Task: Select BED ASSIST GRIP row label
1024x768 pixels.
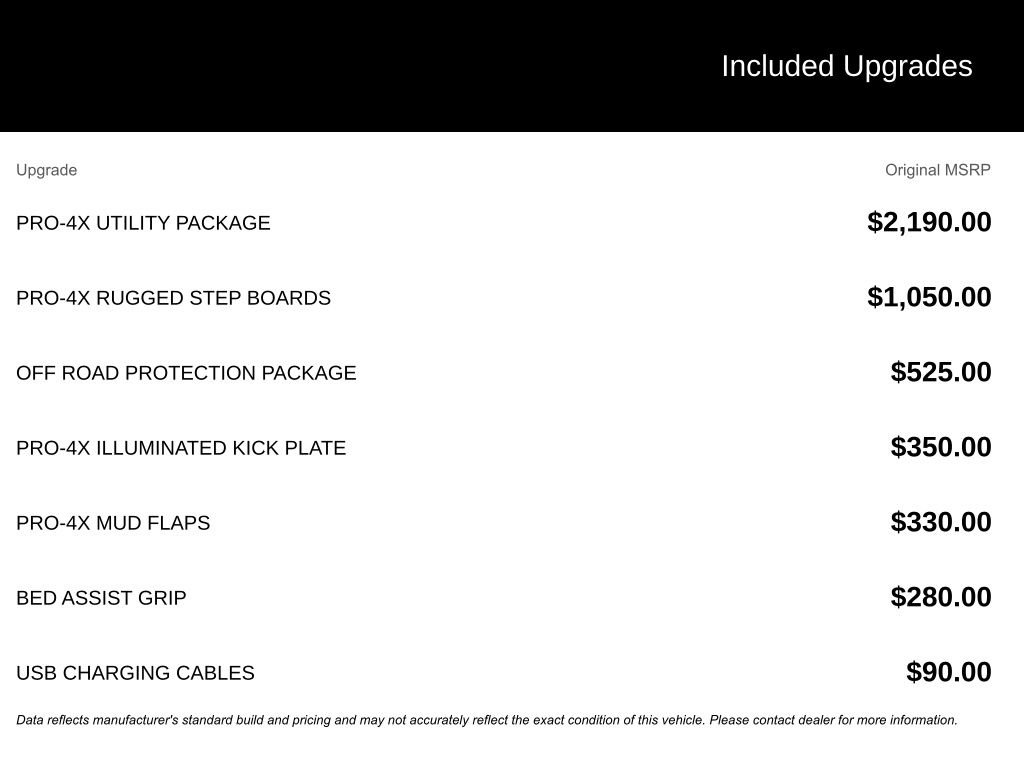Action: coord(101,598)
